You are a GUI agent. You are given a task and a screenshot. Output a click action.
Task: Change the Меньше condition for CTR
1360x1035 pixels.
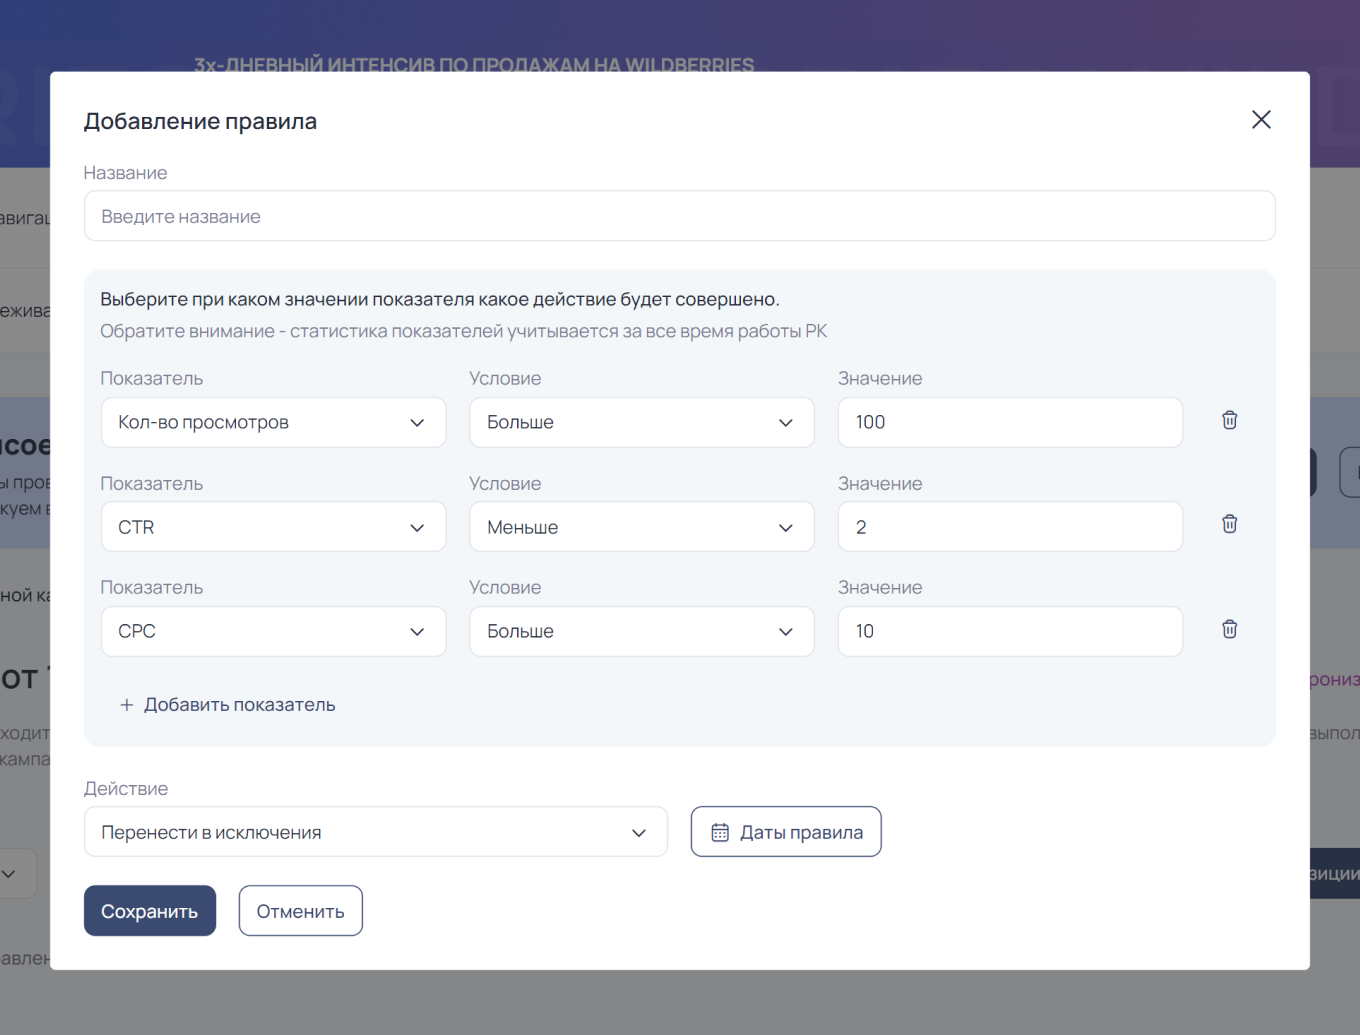pyautogui.click(x=641, y=527)
